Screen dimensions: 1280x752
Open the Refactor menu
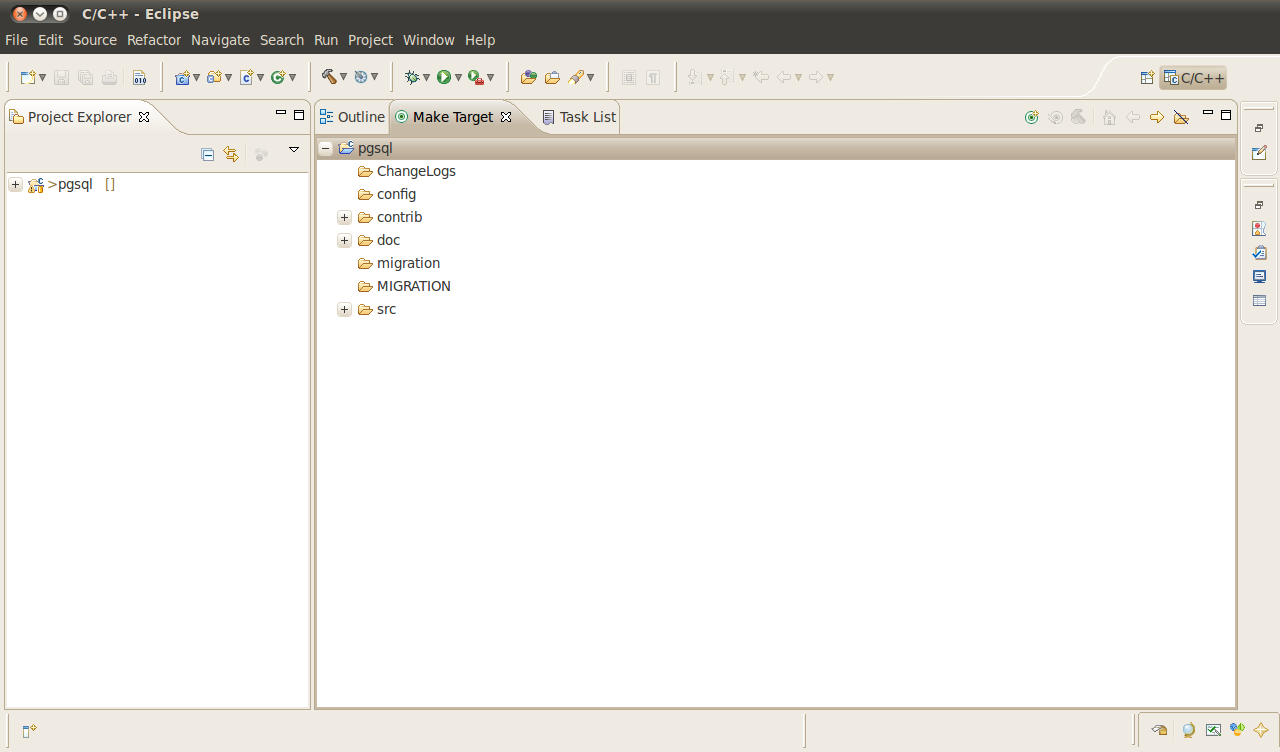pos(154,40)
